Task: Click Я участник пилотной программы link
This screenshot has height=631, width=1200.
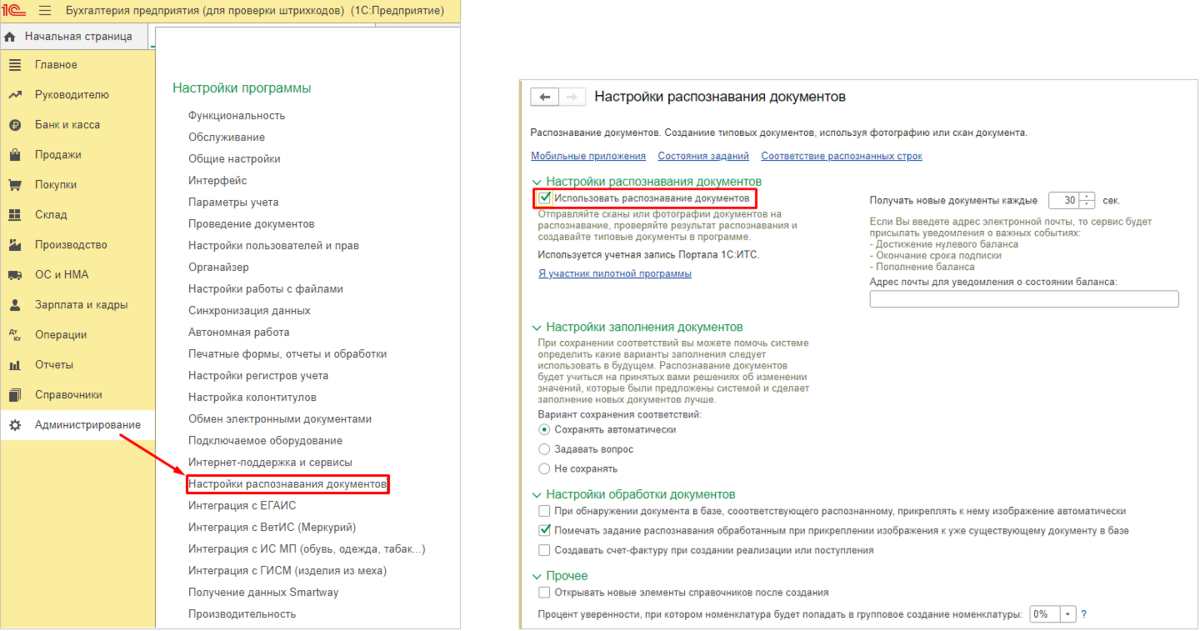Action: coord(614,274)
